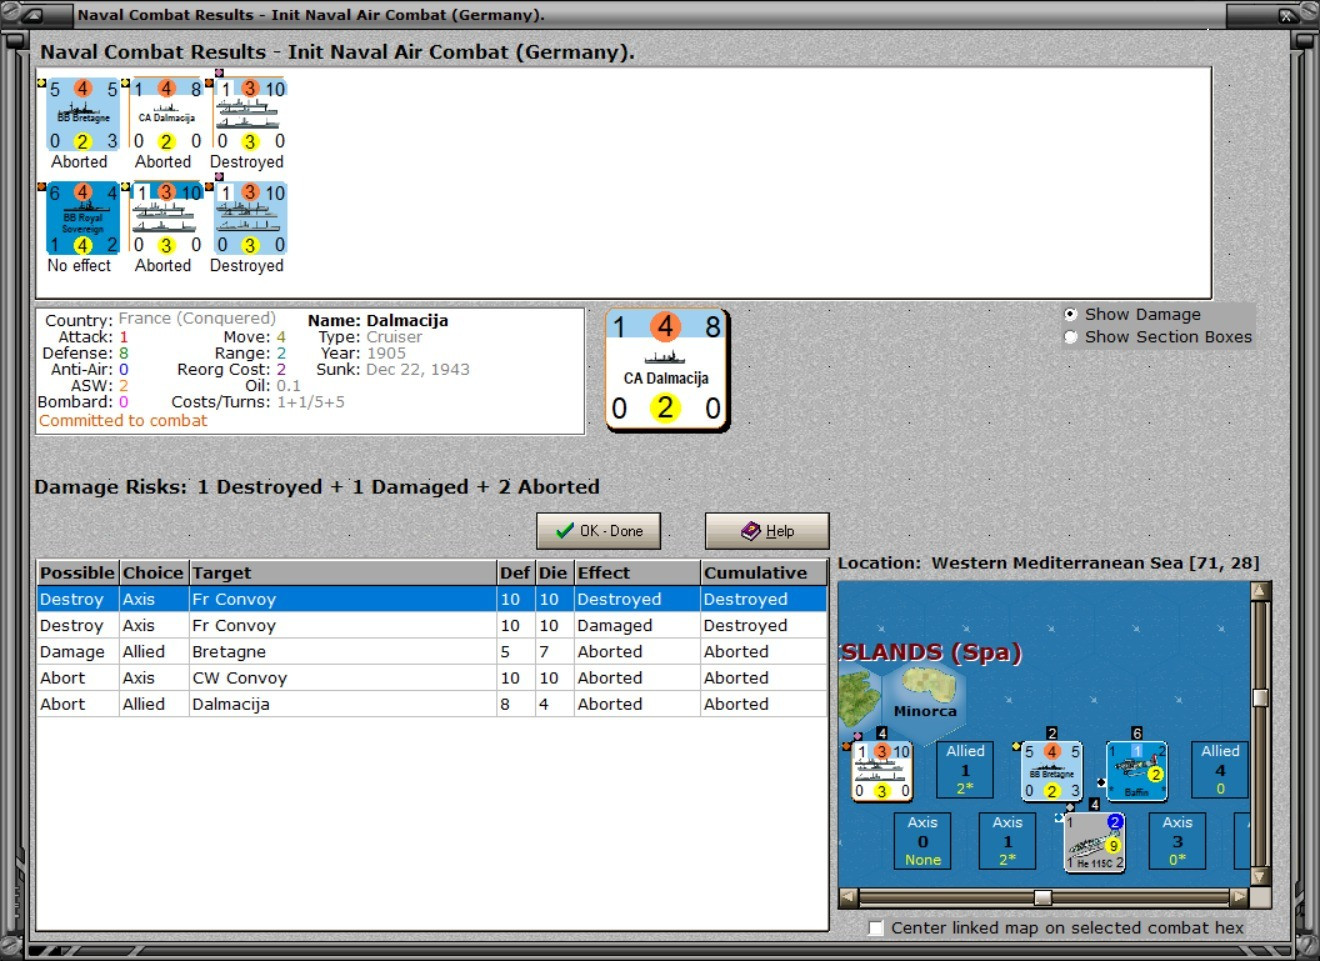Screen dimensions: 1320x961
Task: Select the Show Damage radio button
Action: (x=1071, y=314)
